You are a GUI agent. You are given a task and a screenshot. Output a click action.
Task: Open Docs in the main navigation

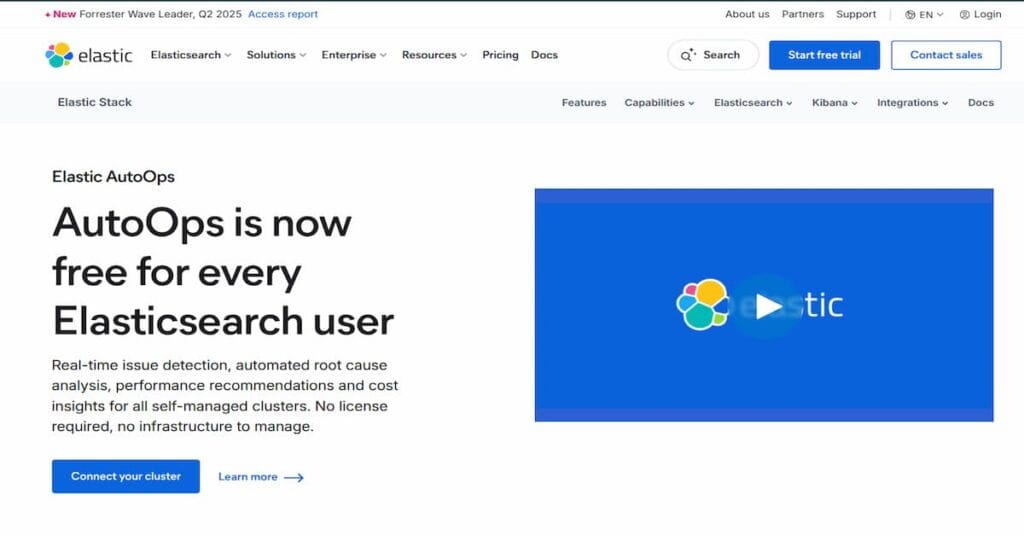click(x=544, y=55)
